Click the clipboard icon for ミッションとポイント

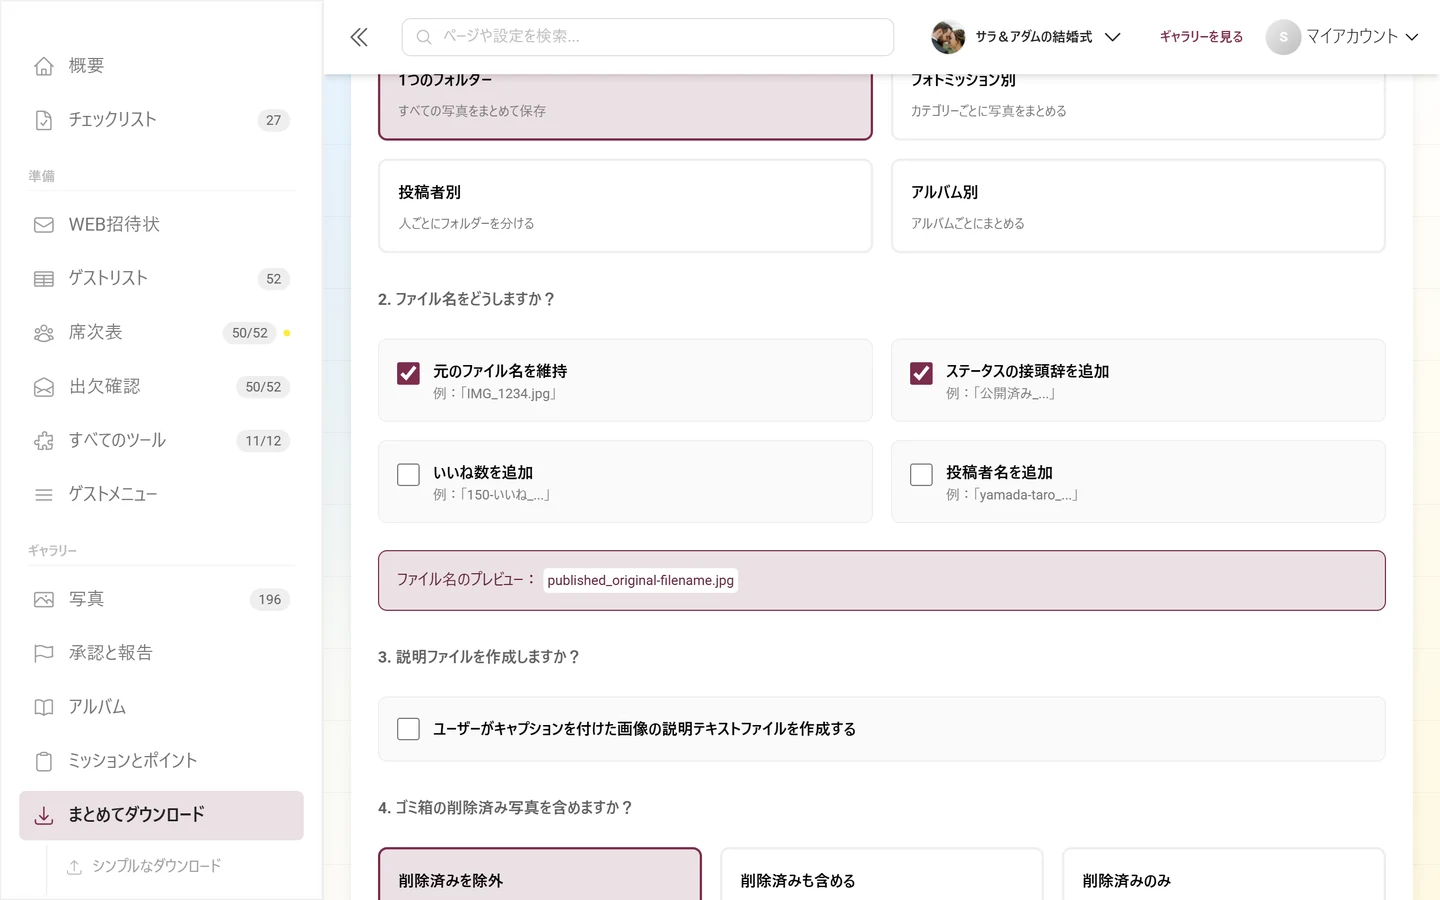click(x=44, y=762)
